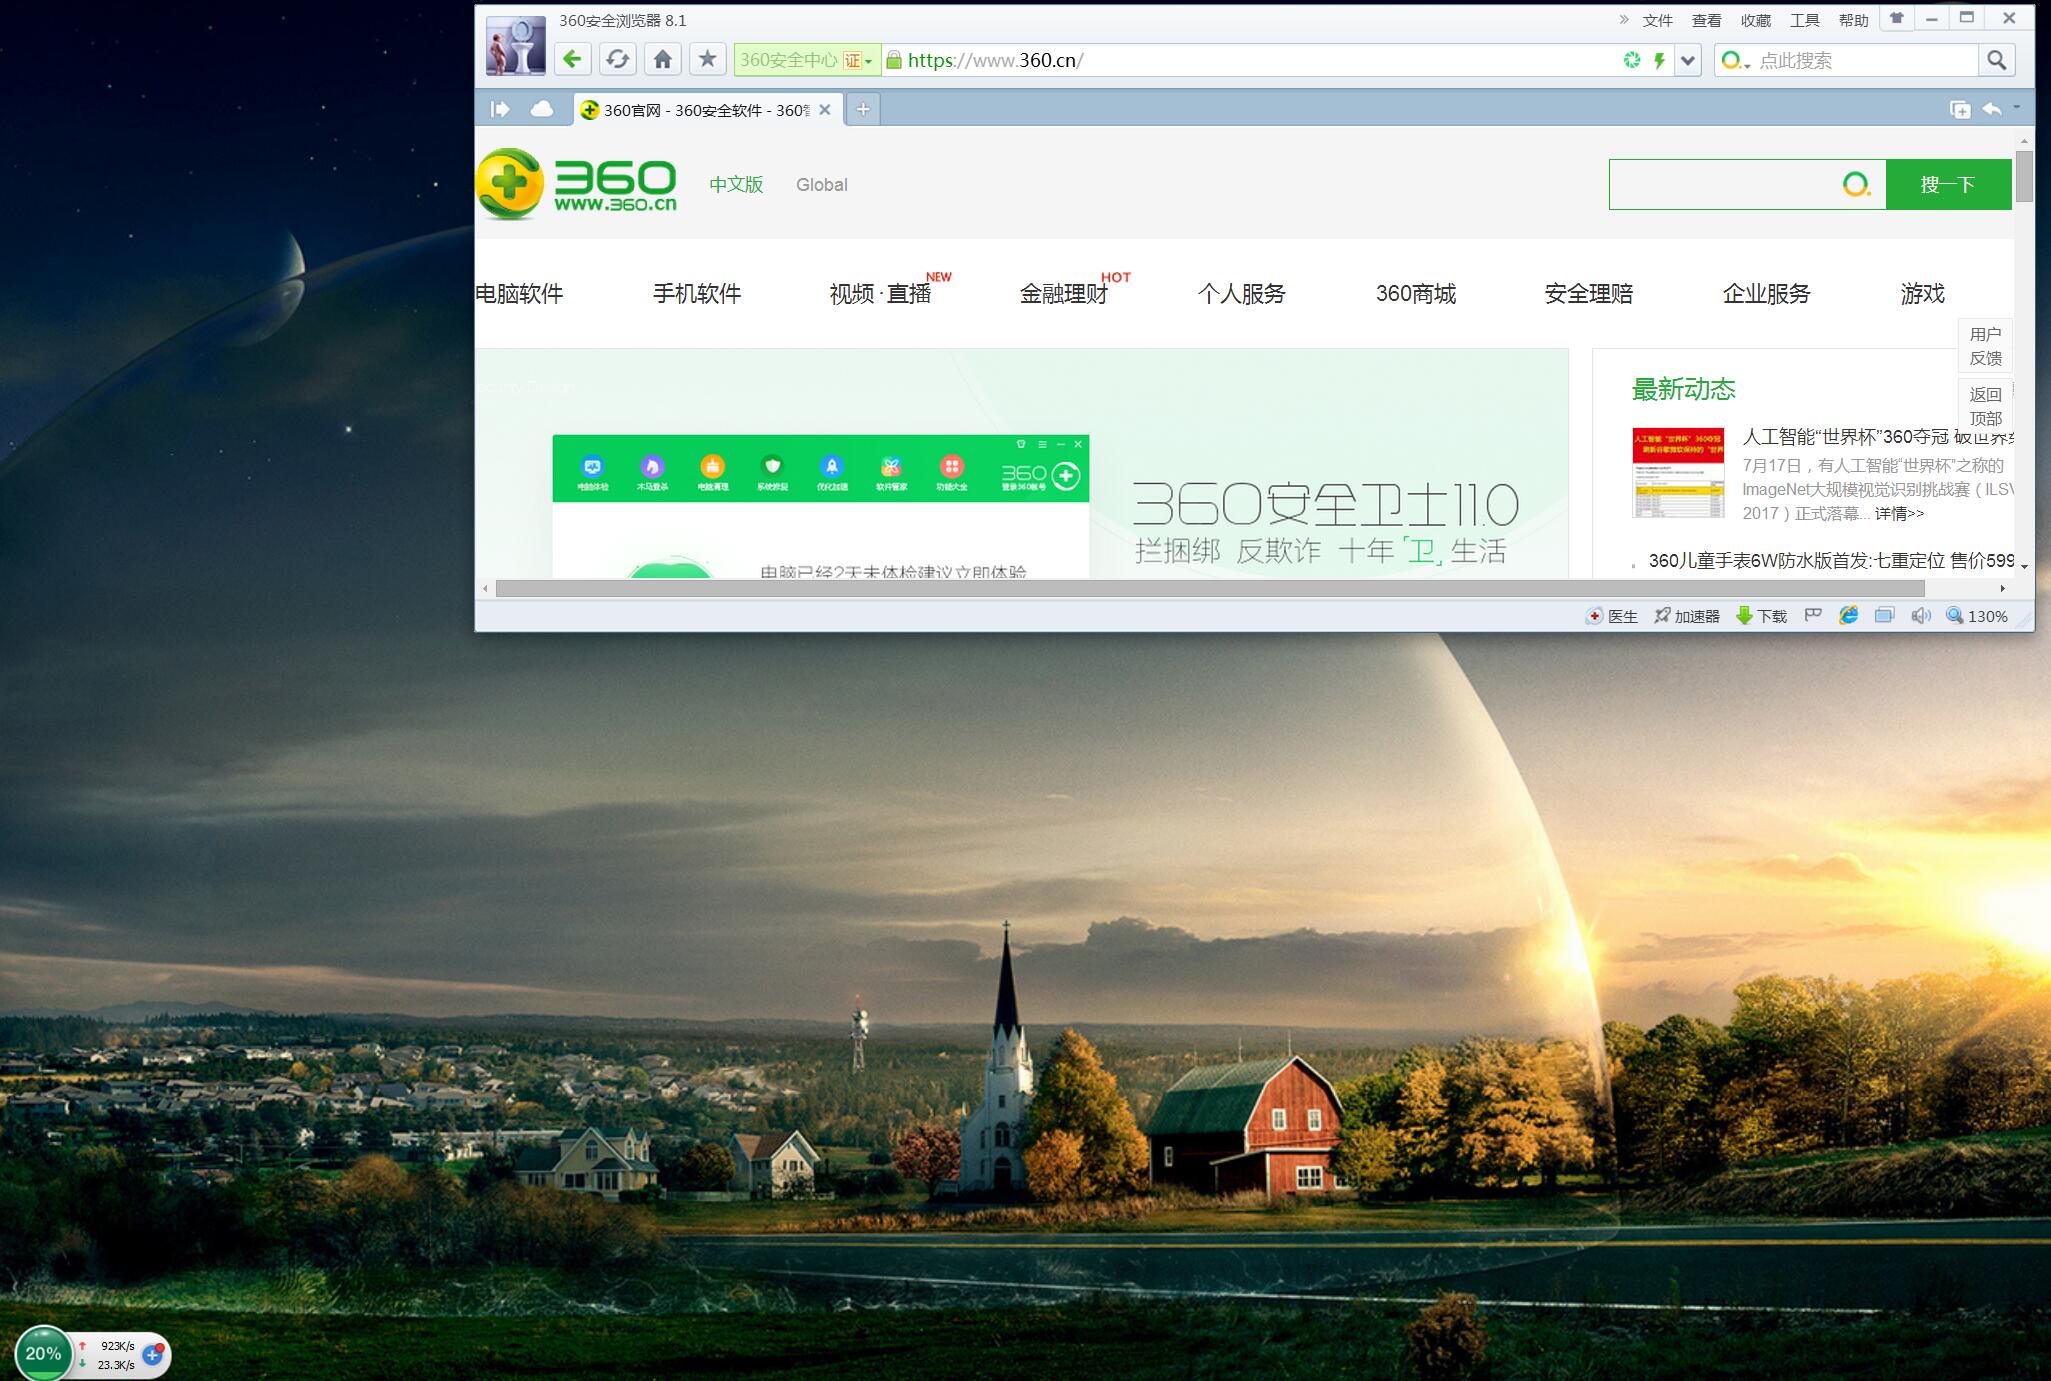The height and width of the screenshot is (1381, 2051).
Task: Close the 360官网 tab
Action: coord(825,110)
